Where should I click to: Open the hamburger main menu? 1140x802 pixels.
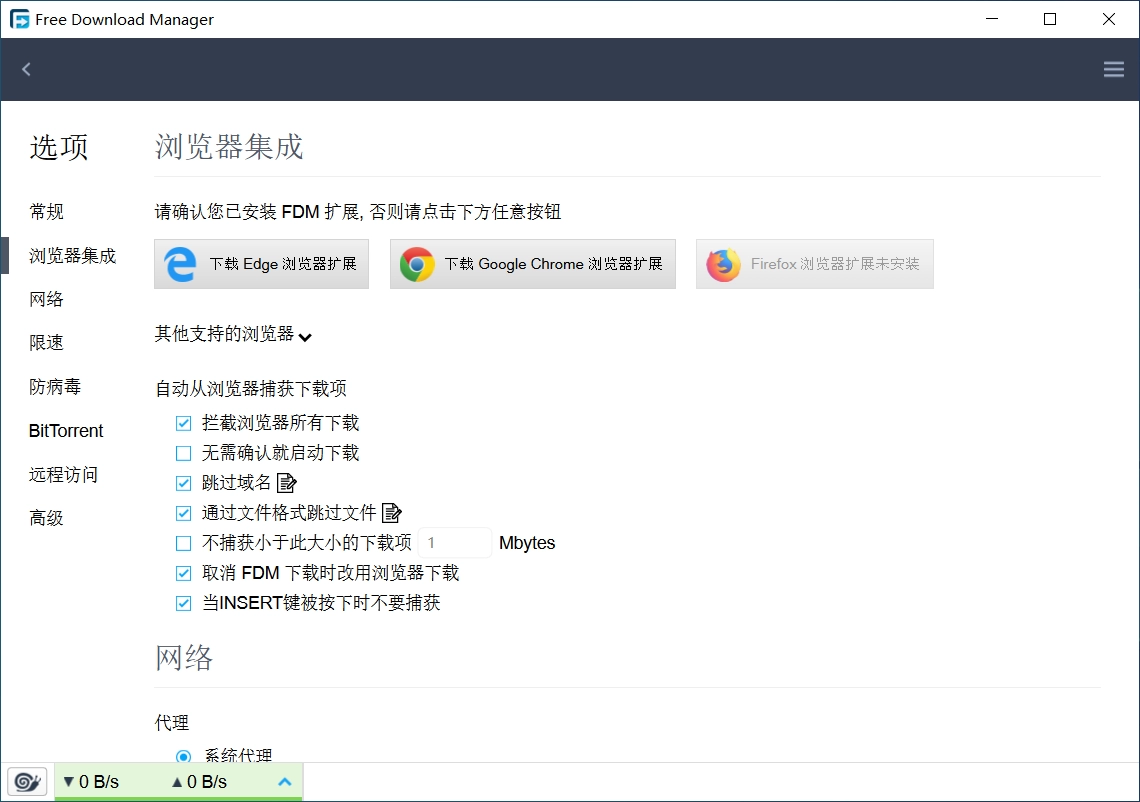[1113, 69]
